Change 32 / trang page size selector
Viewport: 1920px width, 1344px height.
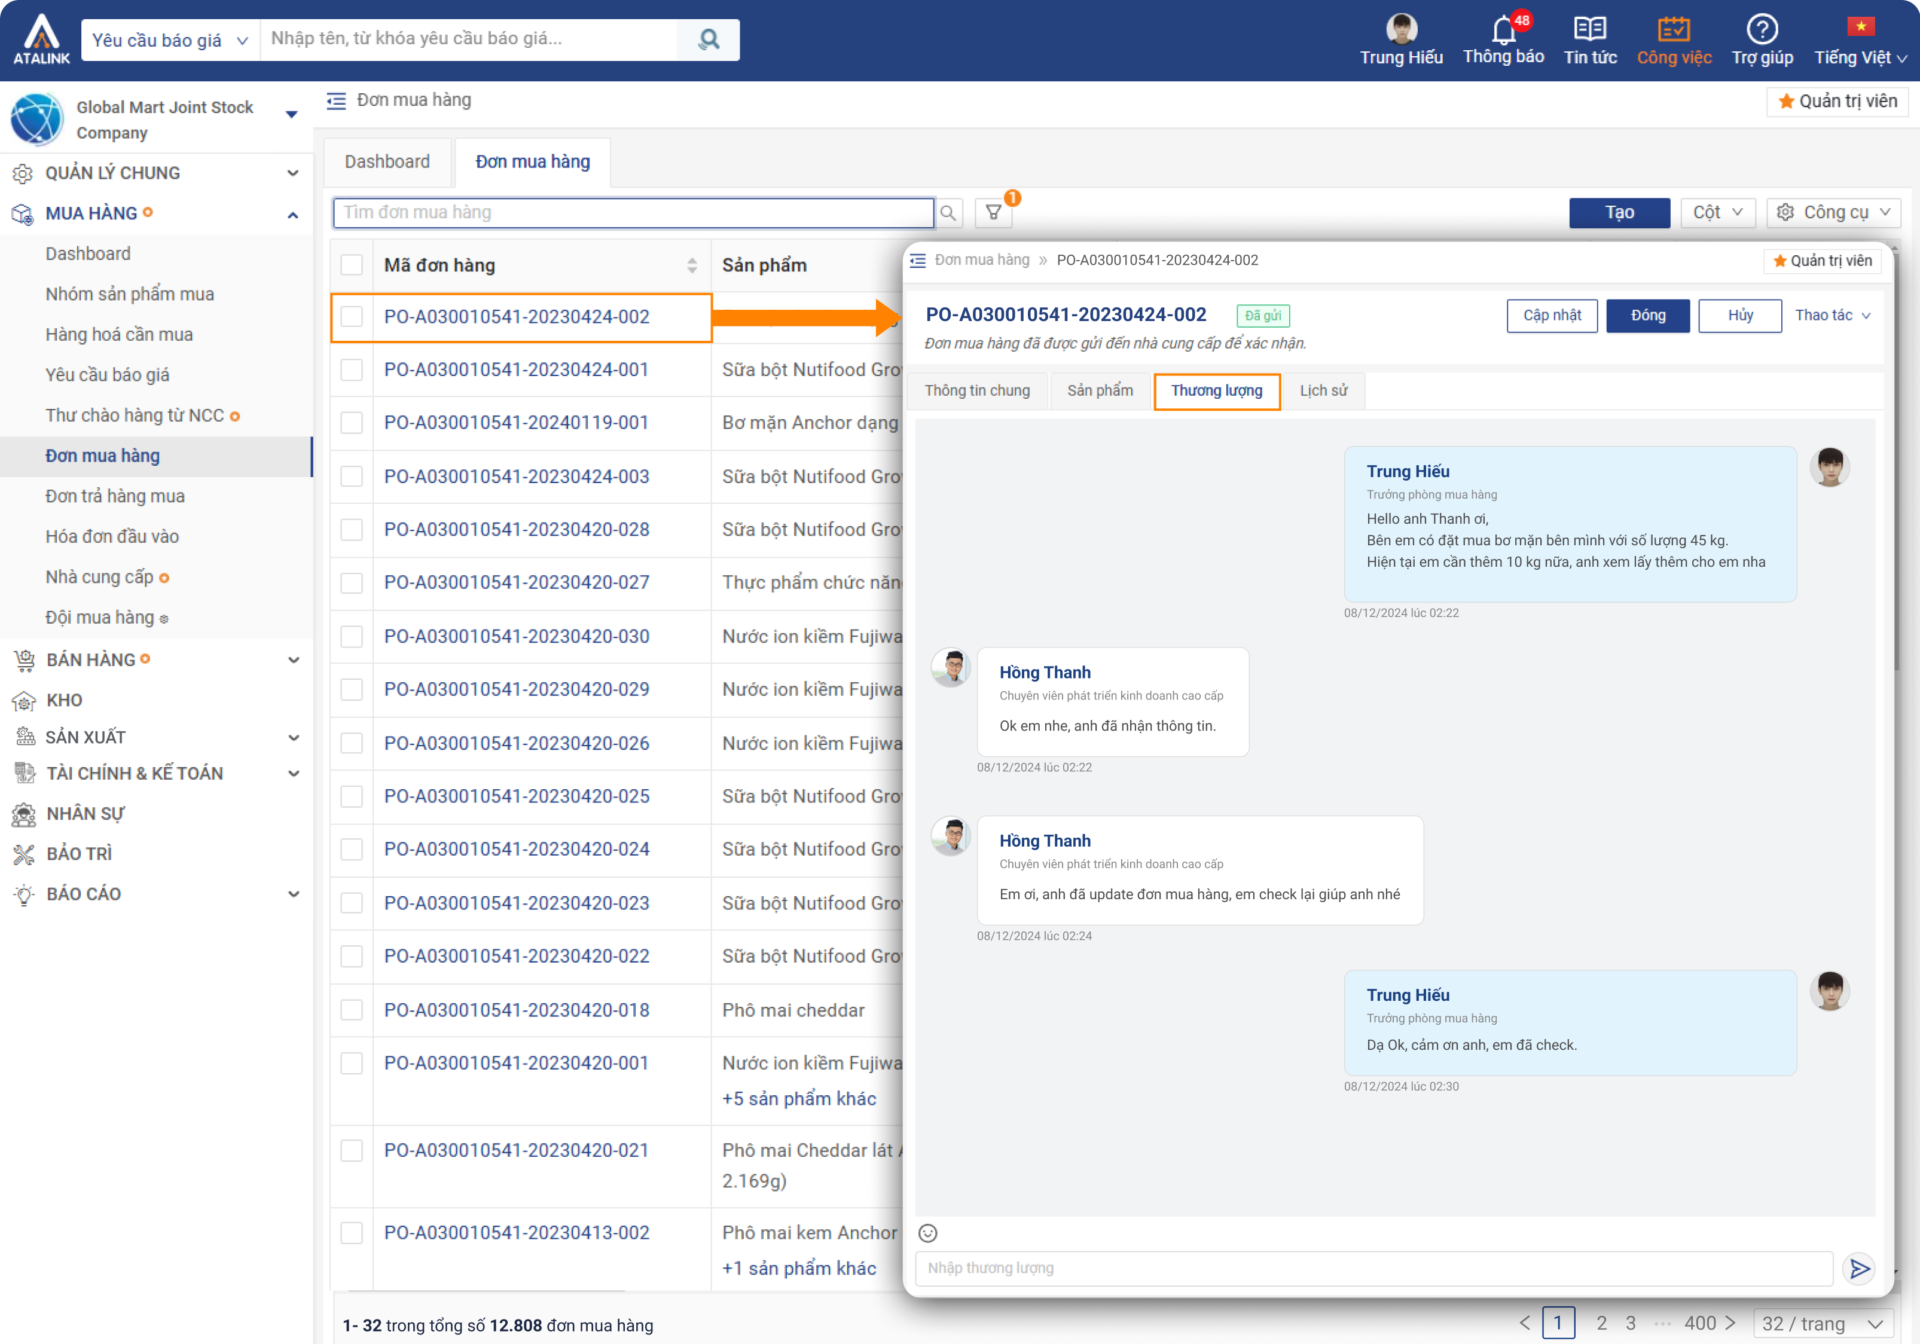click(1823, 1324)
